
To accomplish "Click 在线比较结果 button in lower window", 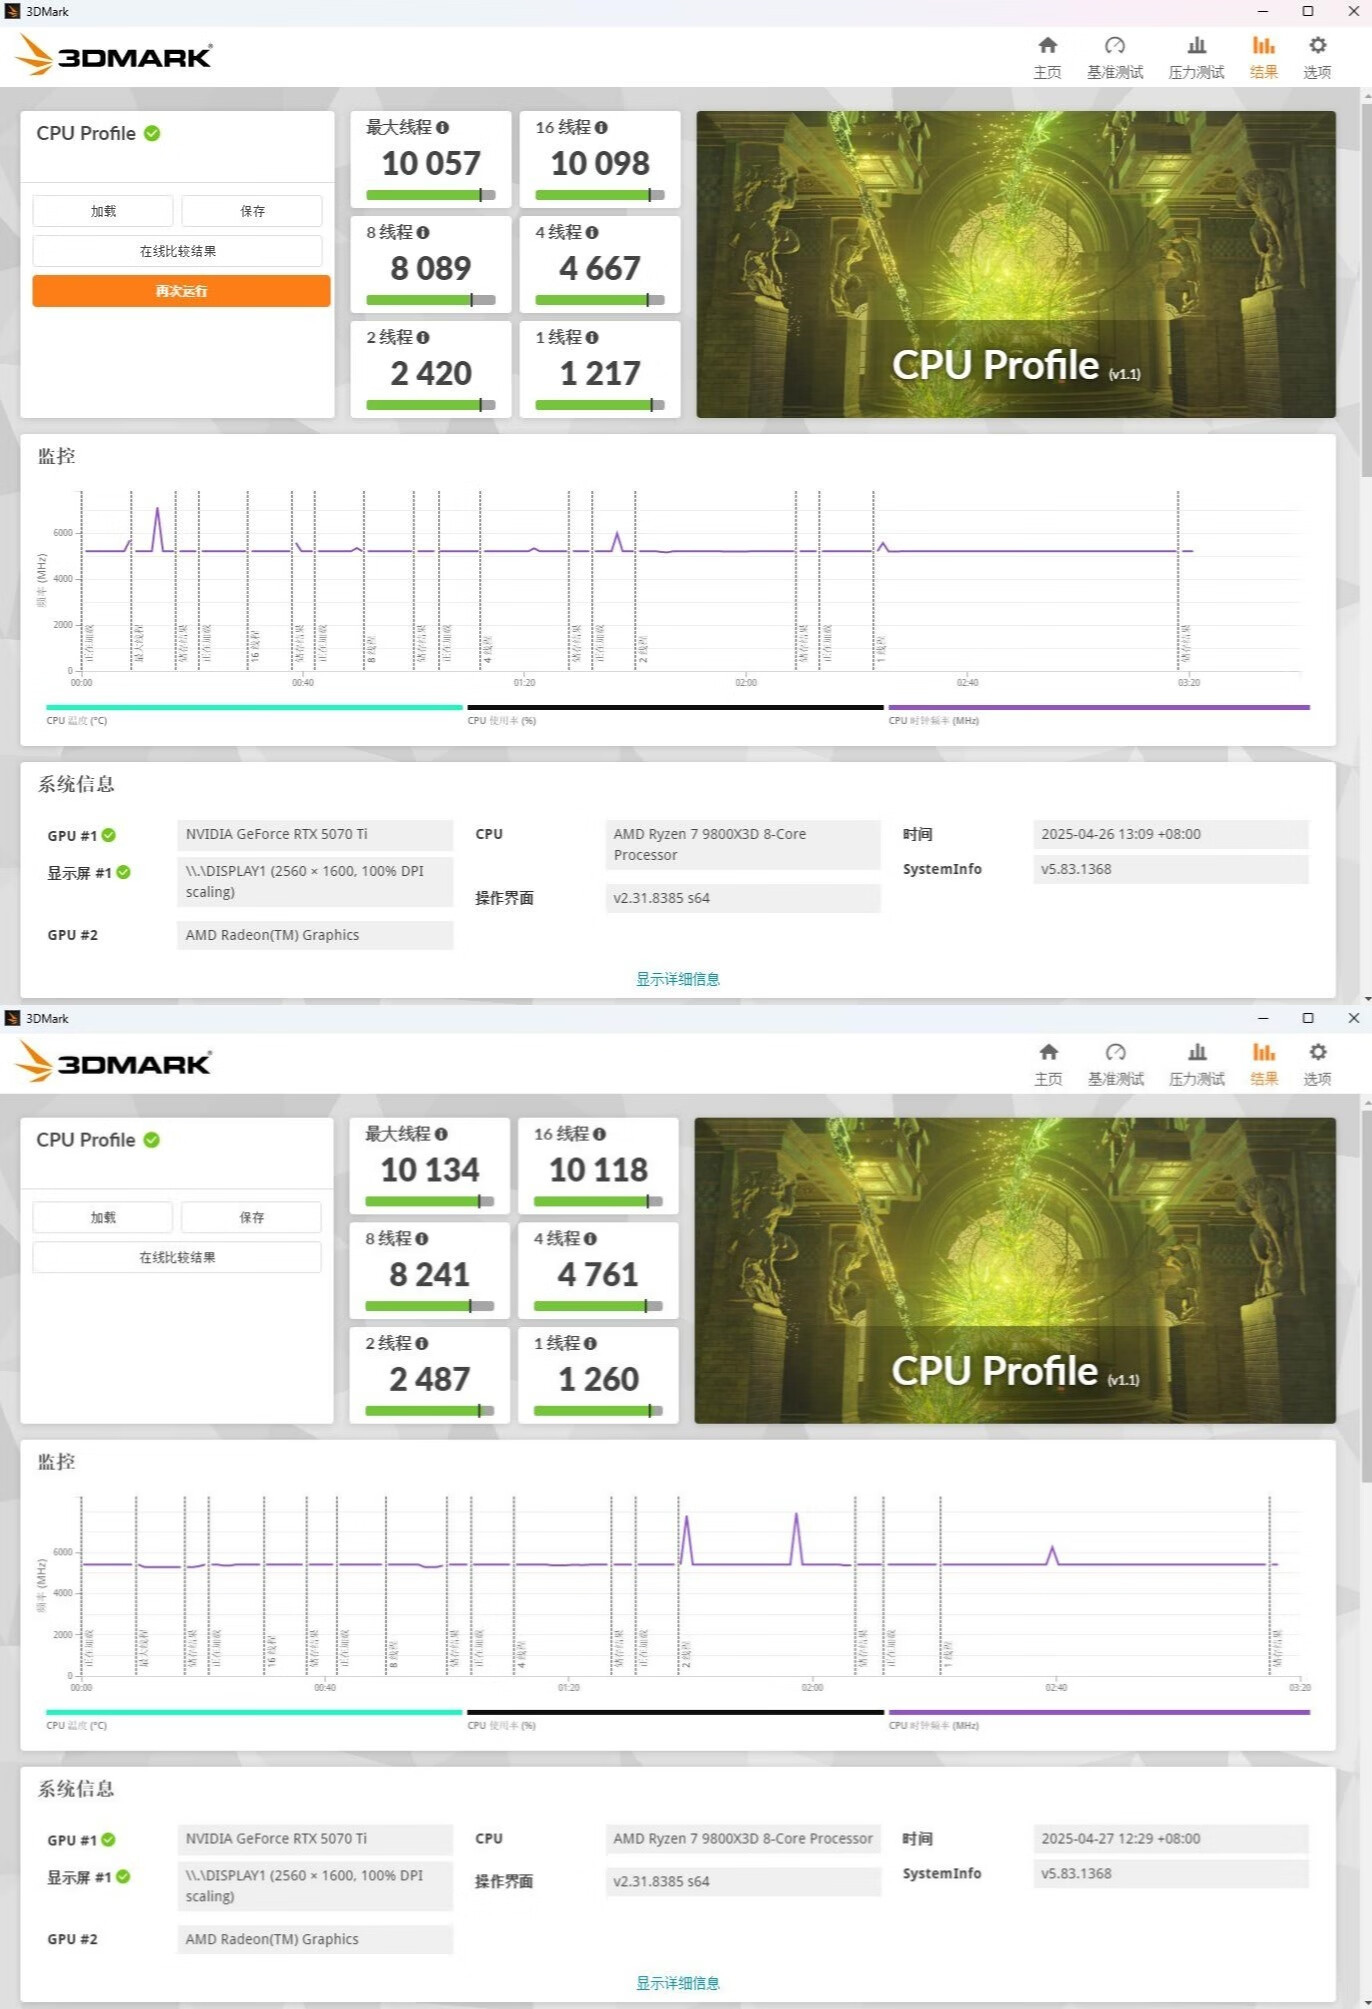I will (177, 1257).
